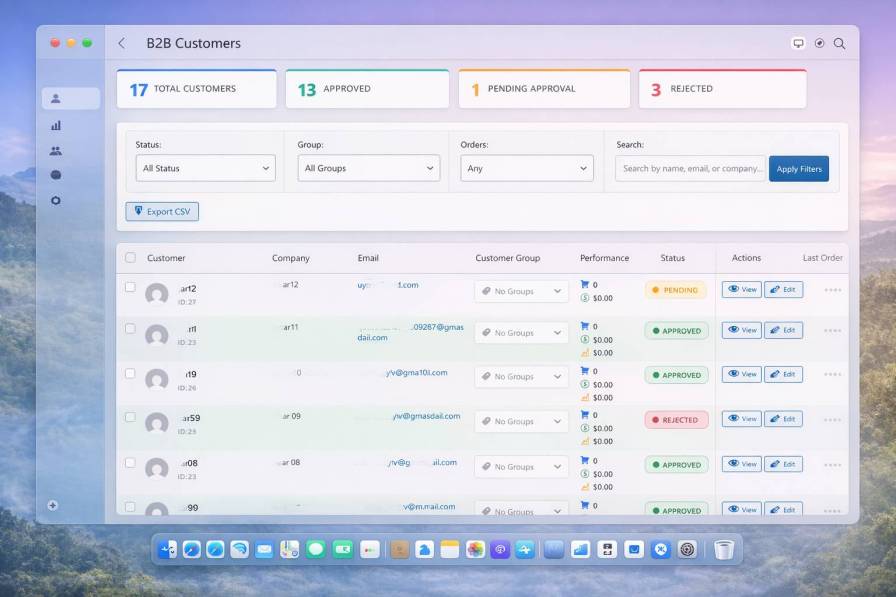Open more options dots for the 08 row
The width and height of the screenshot is (896, 597).
click(833, 465)
